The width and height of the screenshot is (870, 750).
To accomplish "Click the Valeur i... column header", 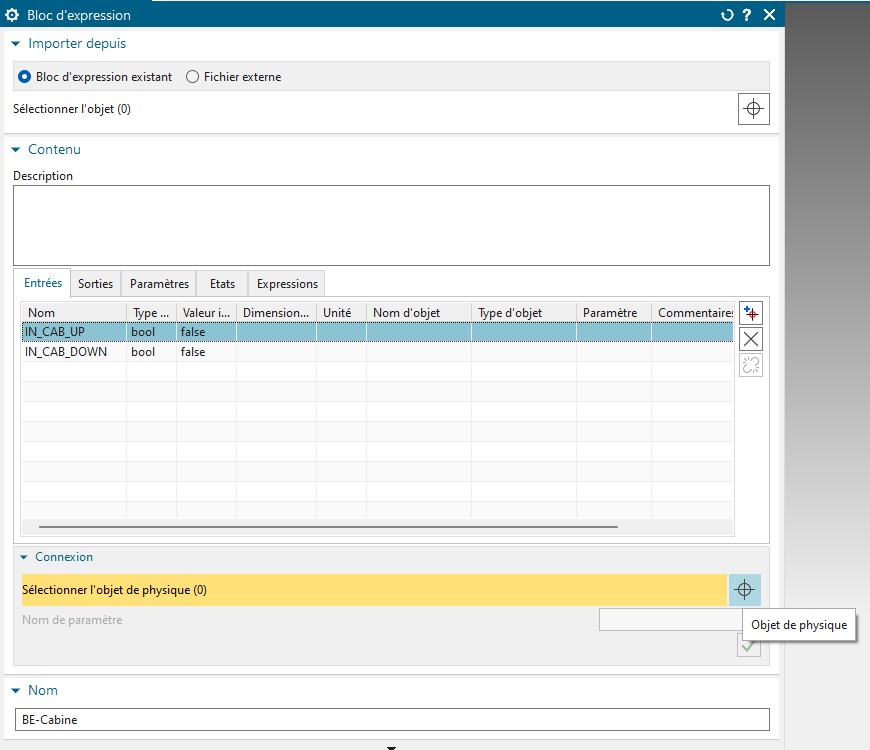I will point(206,313).
